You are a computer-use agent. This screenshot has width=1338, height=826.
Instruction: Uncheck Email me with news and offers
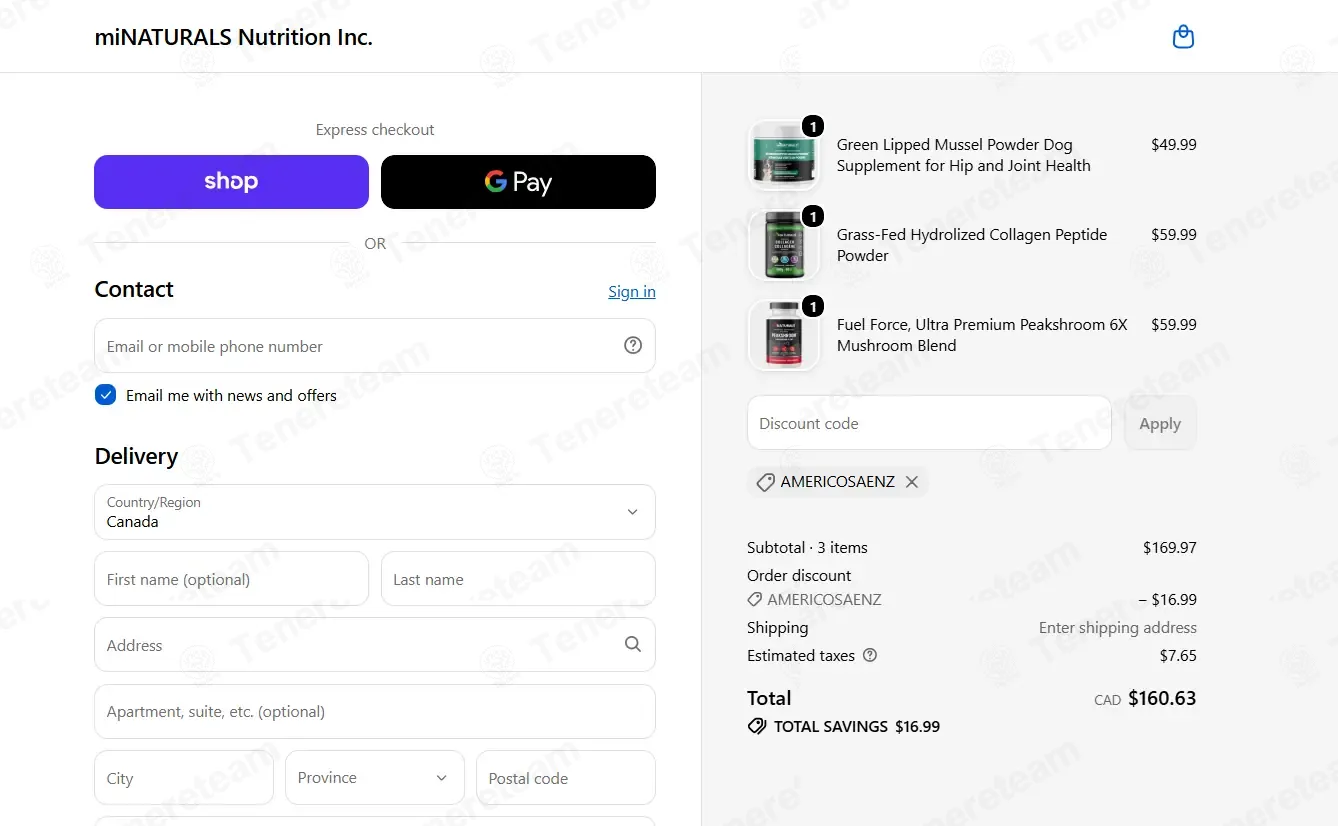(105, 395)
